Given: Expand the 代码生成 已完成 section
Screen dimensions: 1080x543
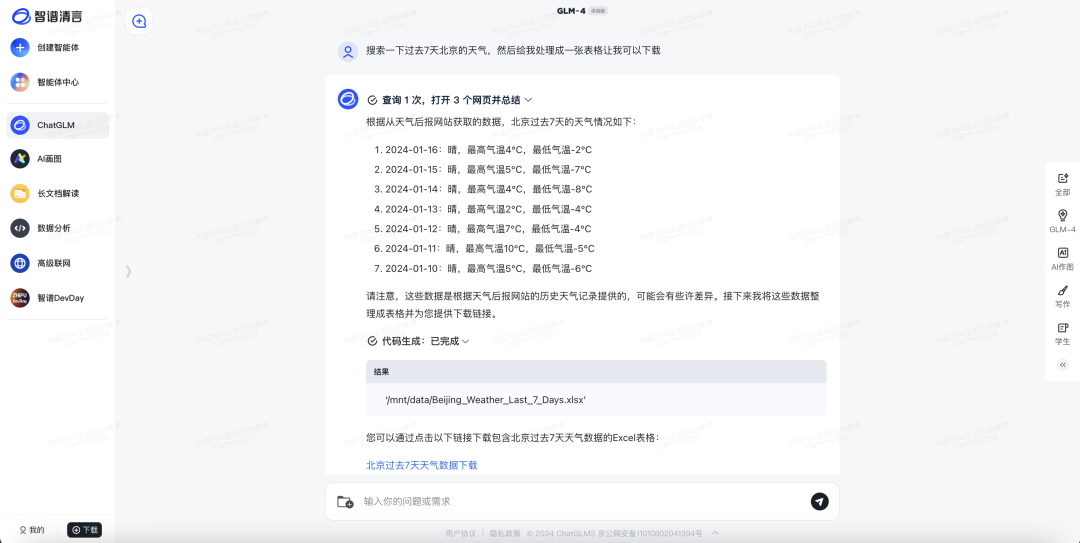Looking at the screenshot, I should pyautogui.click(x=418, y=341).
